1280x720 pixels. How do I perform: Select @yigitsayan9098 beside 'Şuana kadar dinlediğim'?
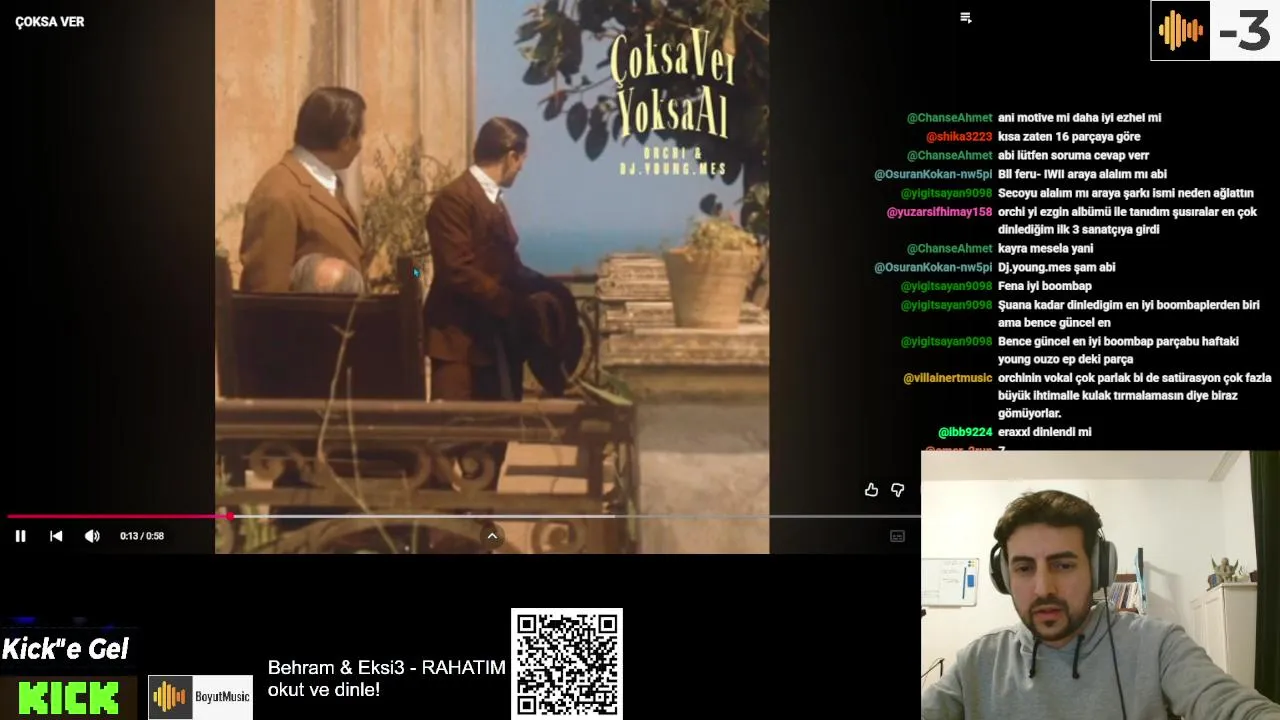946,305
